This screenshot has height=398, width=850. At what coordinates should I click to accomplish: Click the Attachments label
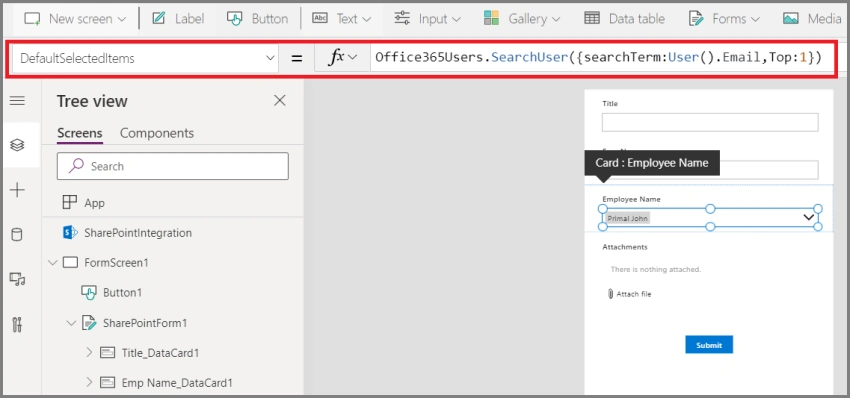[x=625, y=247]
